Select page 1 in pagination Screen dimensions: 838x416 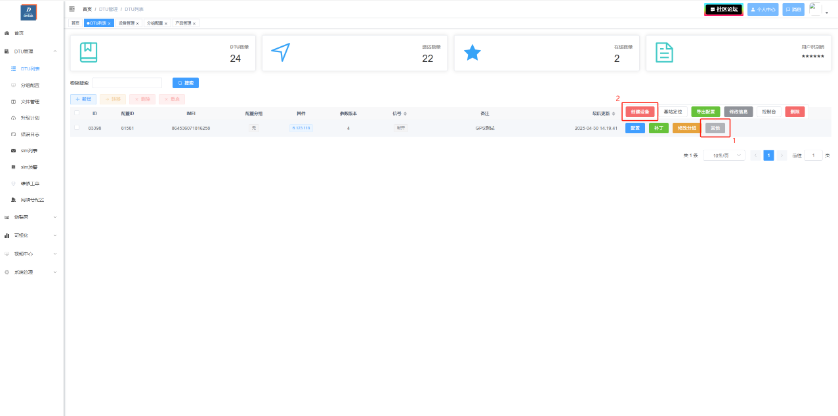769,155
